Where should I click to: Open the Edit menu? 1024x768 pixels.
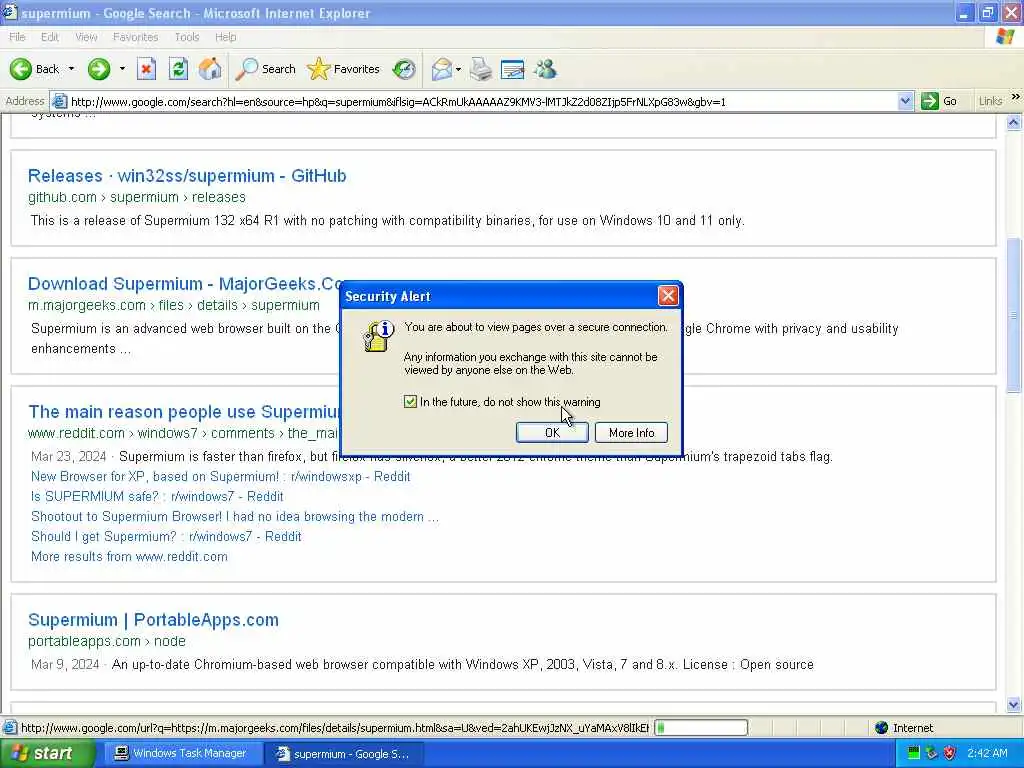50,37
